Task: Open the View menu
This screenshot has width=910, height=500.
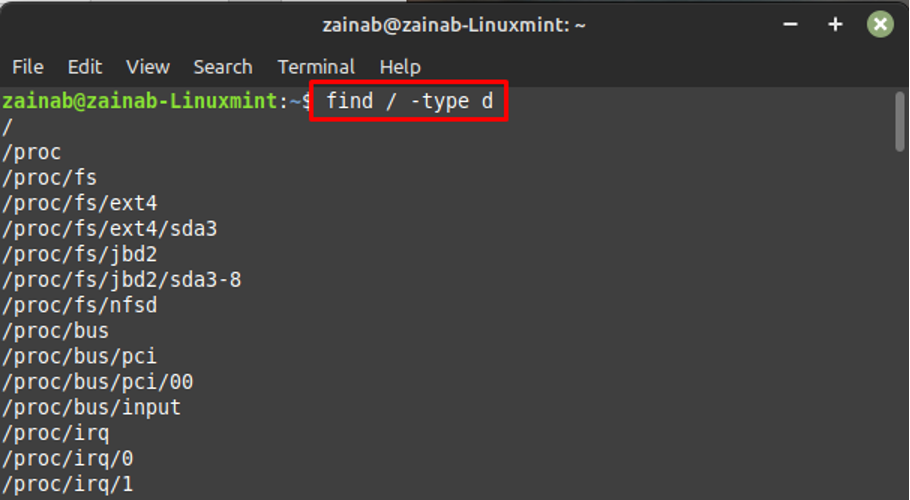Action: click(x=148, y=67)
